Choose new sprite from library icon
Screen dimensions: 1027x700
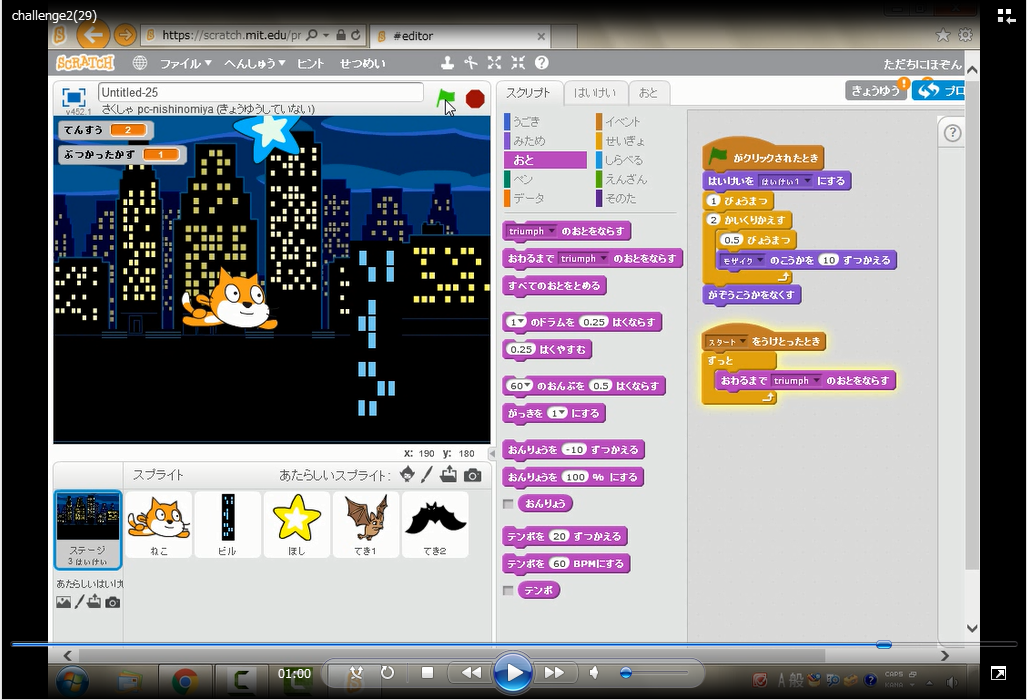point(407,475)
